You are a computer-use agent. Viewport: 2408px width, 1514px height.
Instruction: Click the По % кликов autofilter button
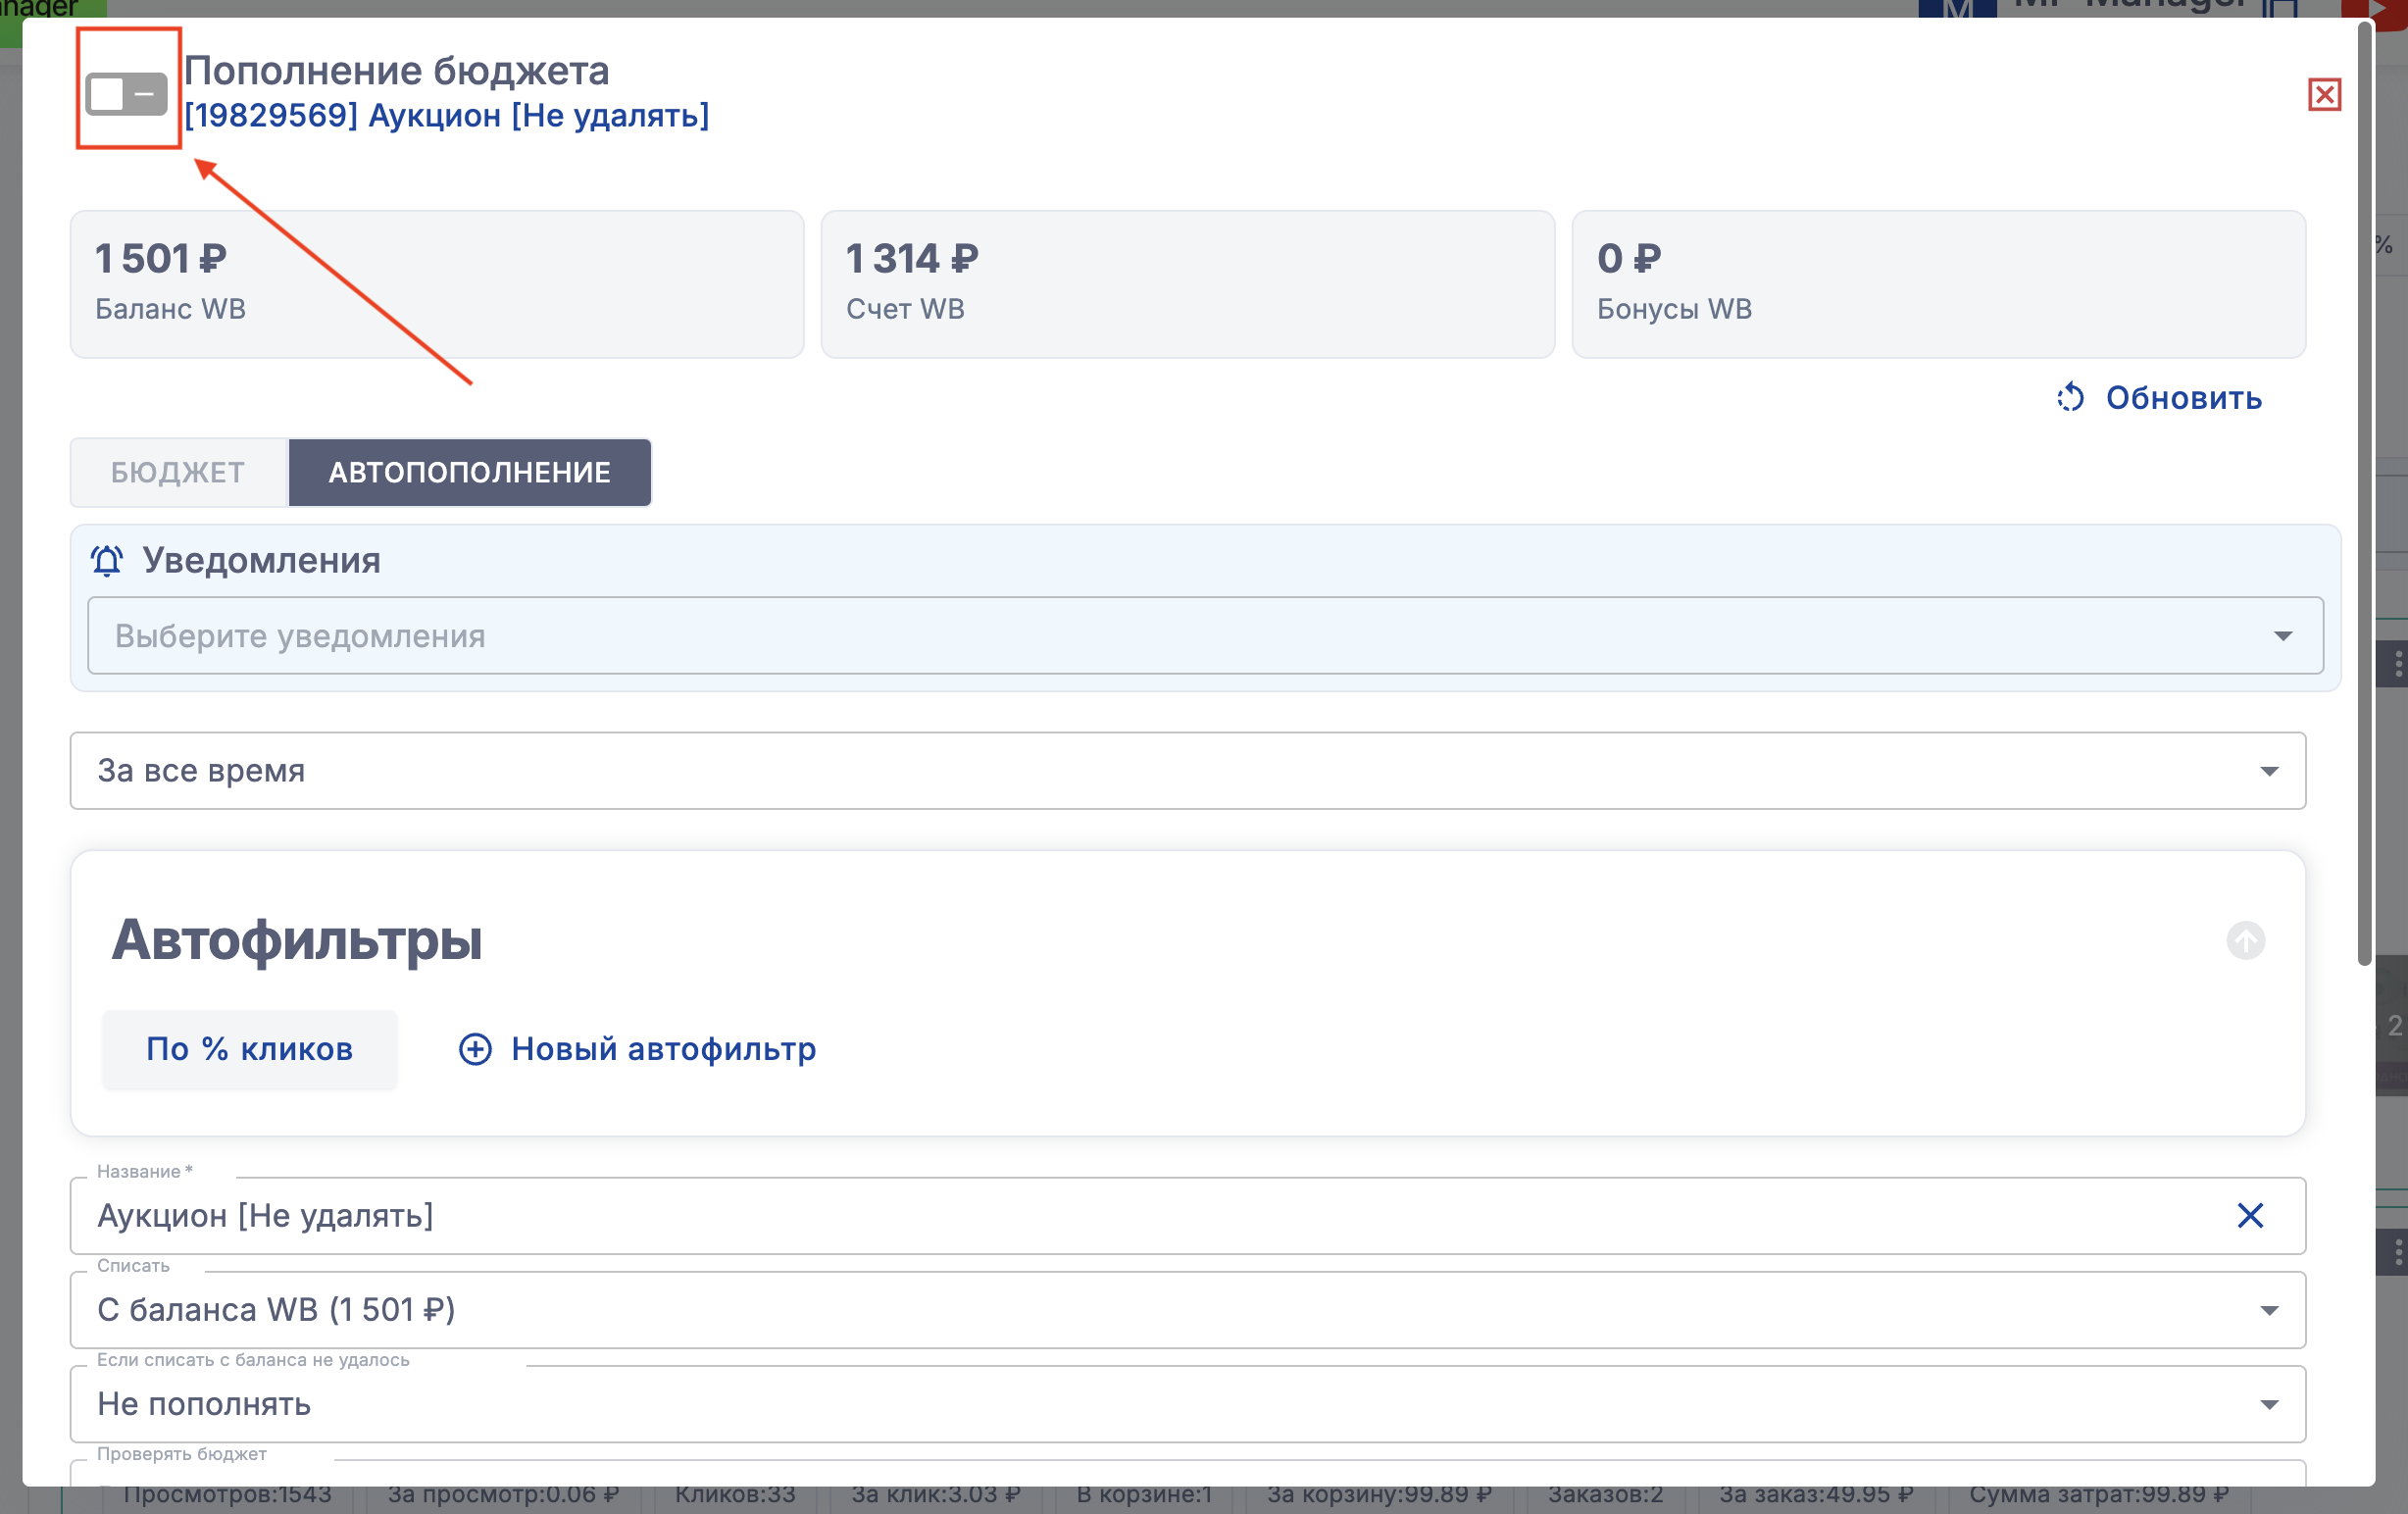249,1049
